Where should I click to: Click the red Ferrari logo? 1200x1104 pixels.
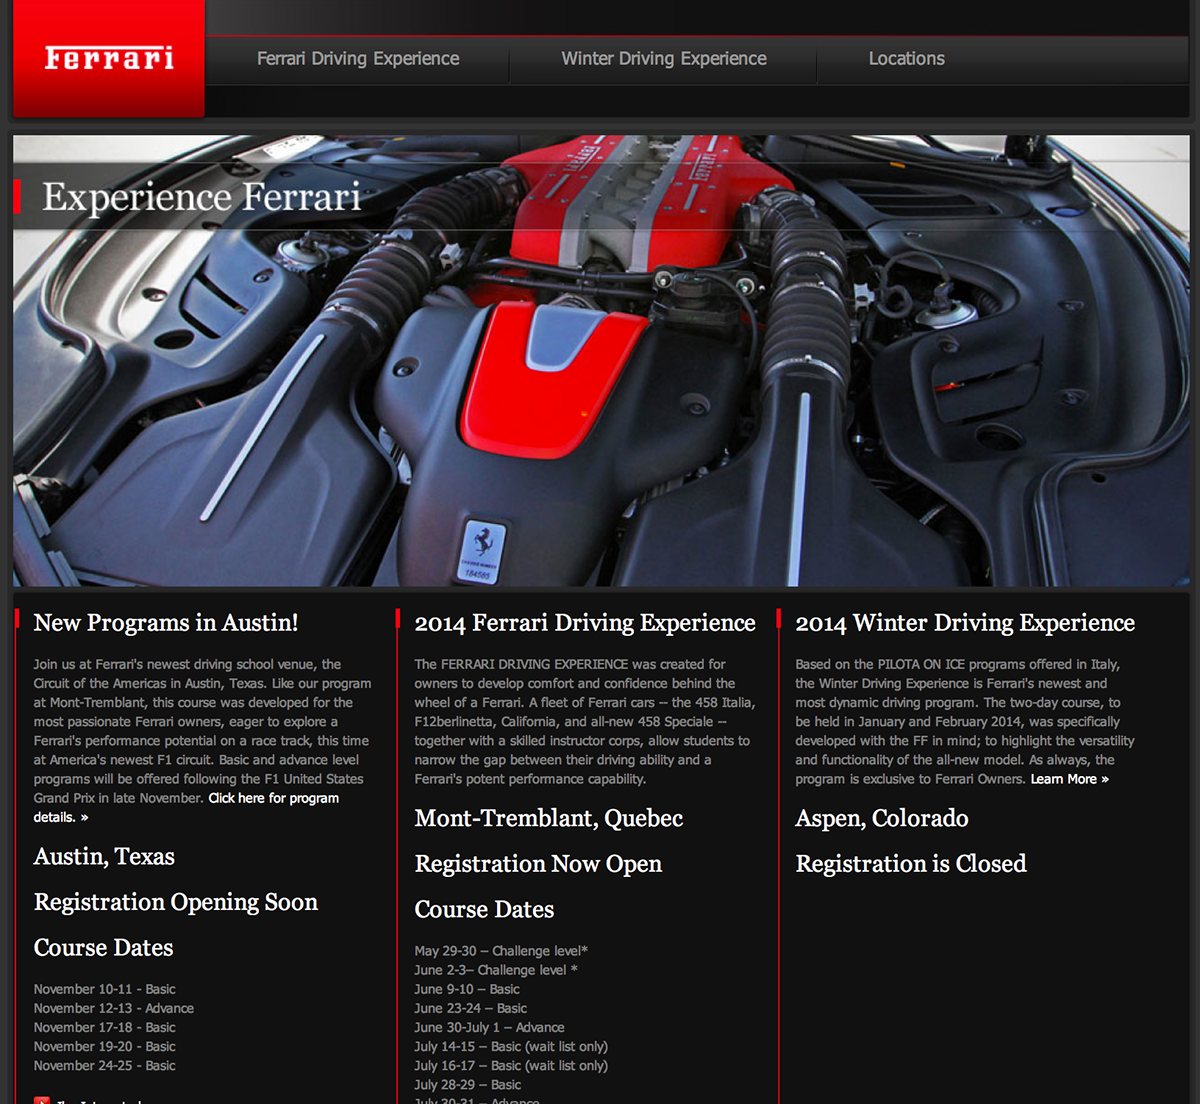pyautogui.click(x=109, y=58)
